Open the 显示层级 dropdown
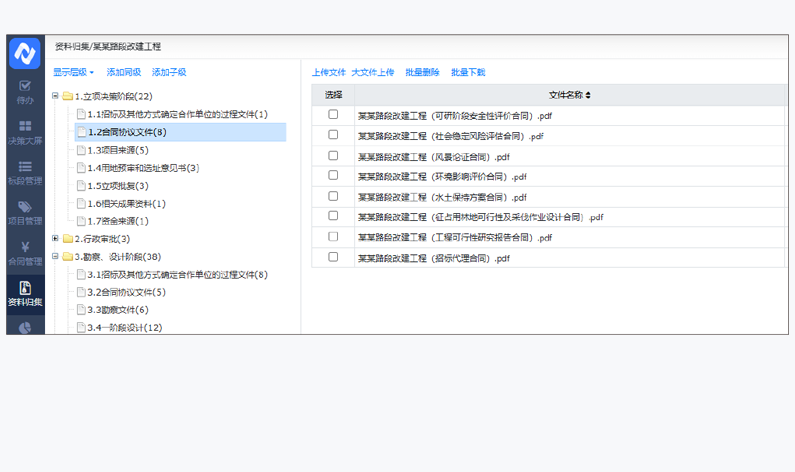This screenshot has height=472, width=795. pyautogui.click(x=73, y=72)
